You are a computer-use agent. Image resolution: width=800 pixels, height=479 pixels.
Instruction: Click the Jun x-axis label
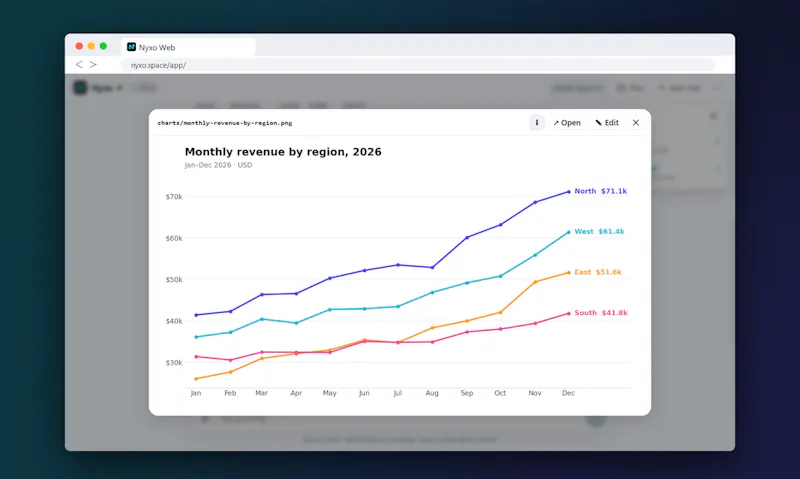(364, 393)
